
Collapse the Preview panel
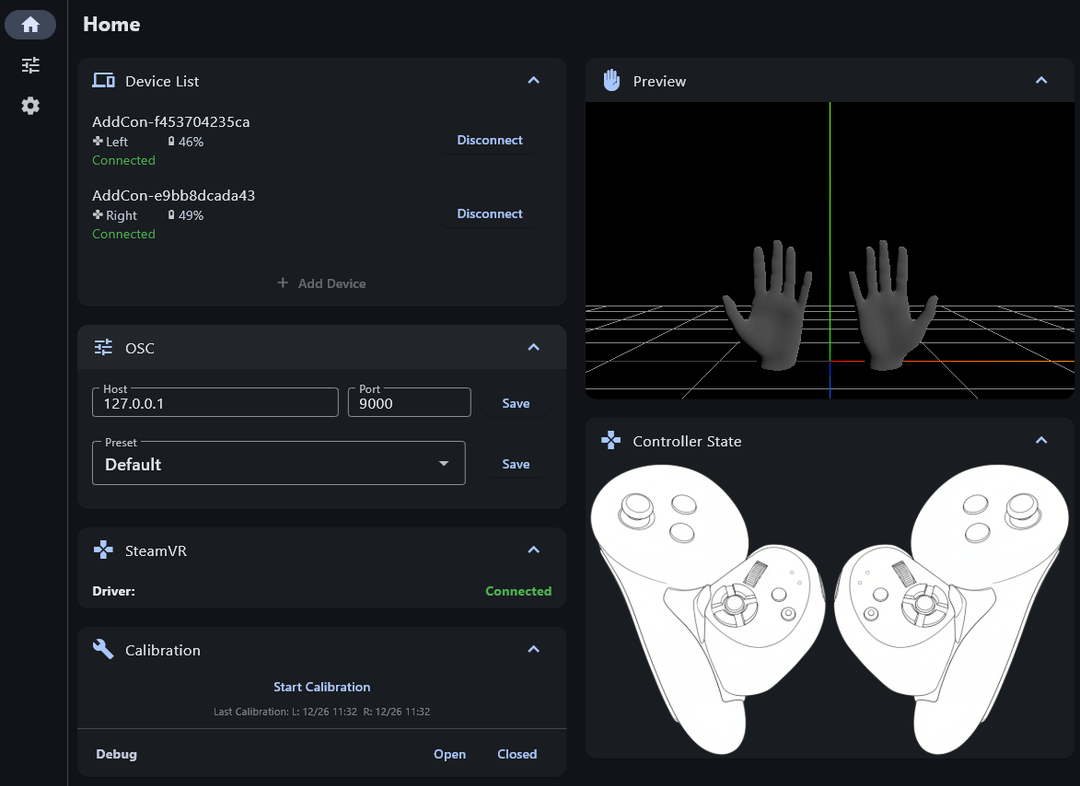pos(1041,81)
